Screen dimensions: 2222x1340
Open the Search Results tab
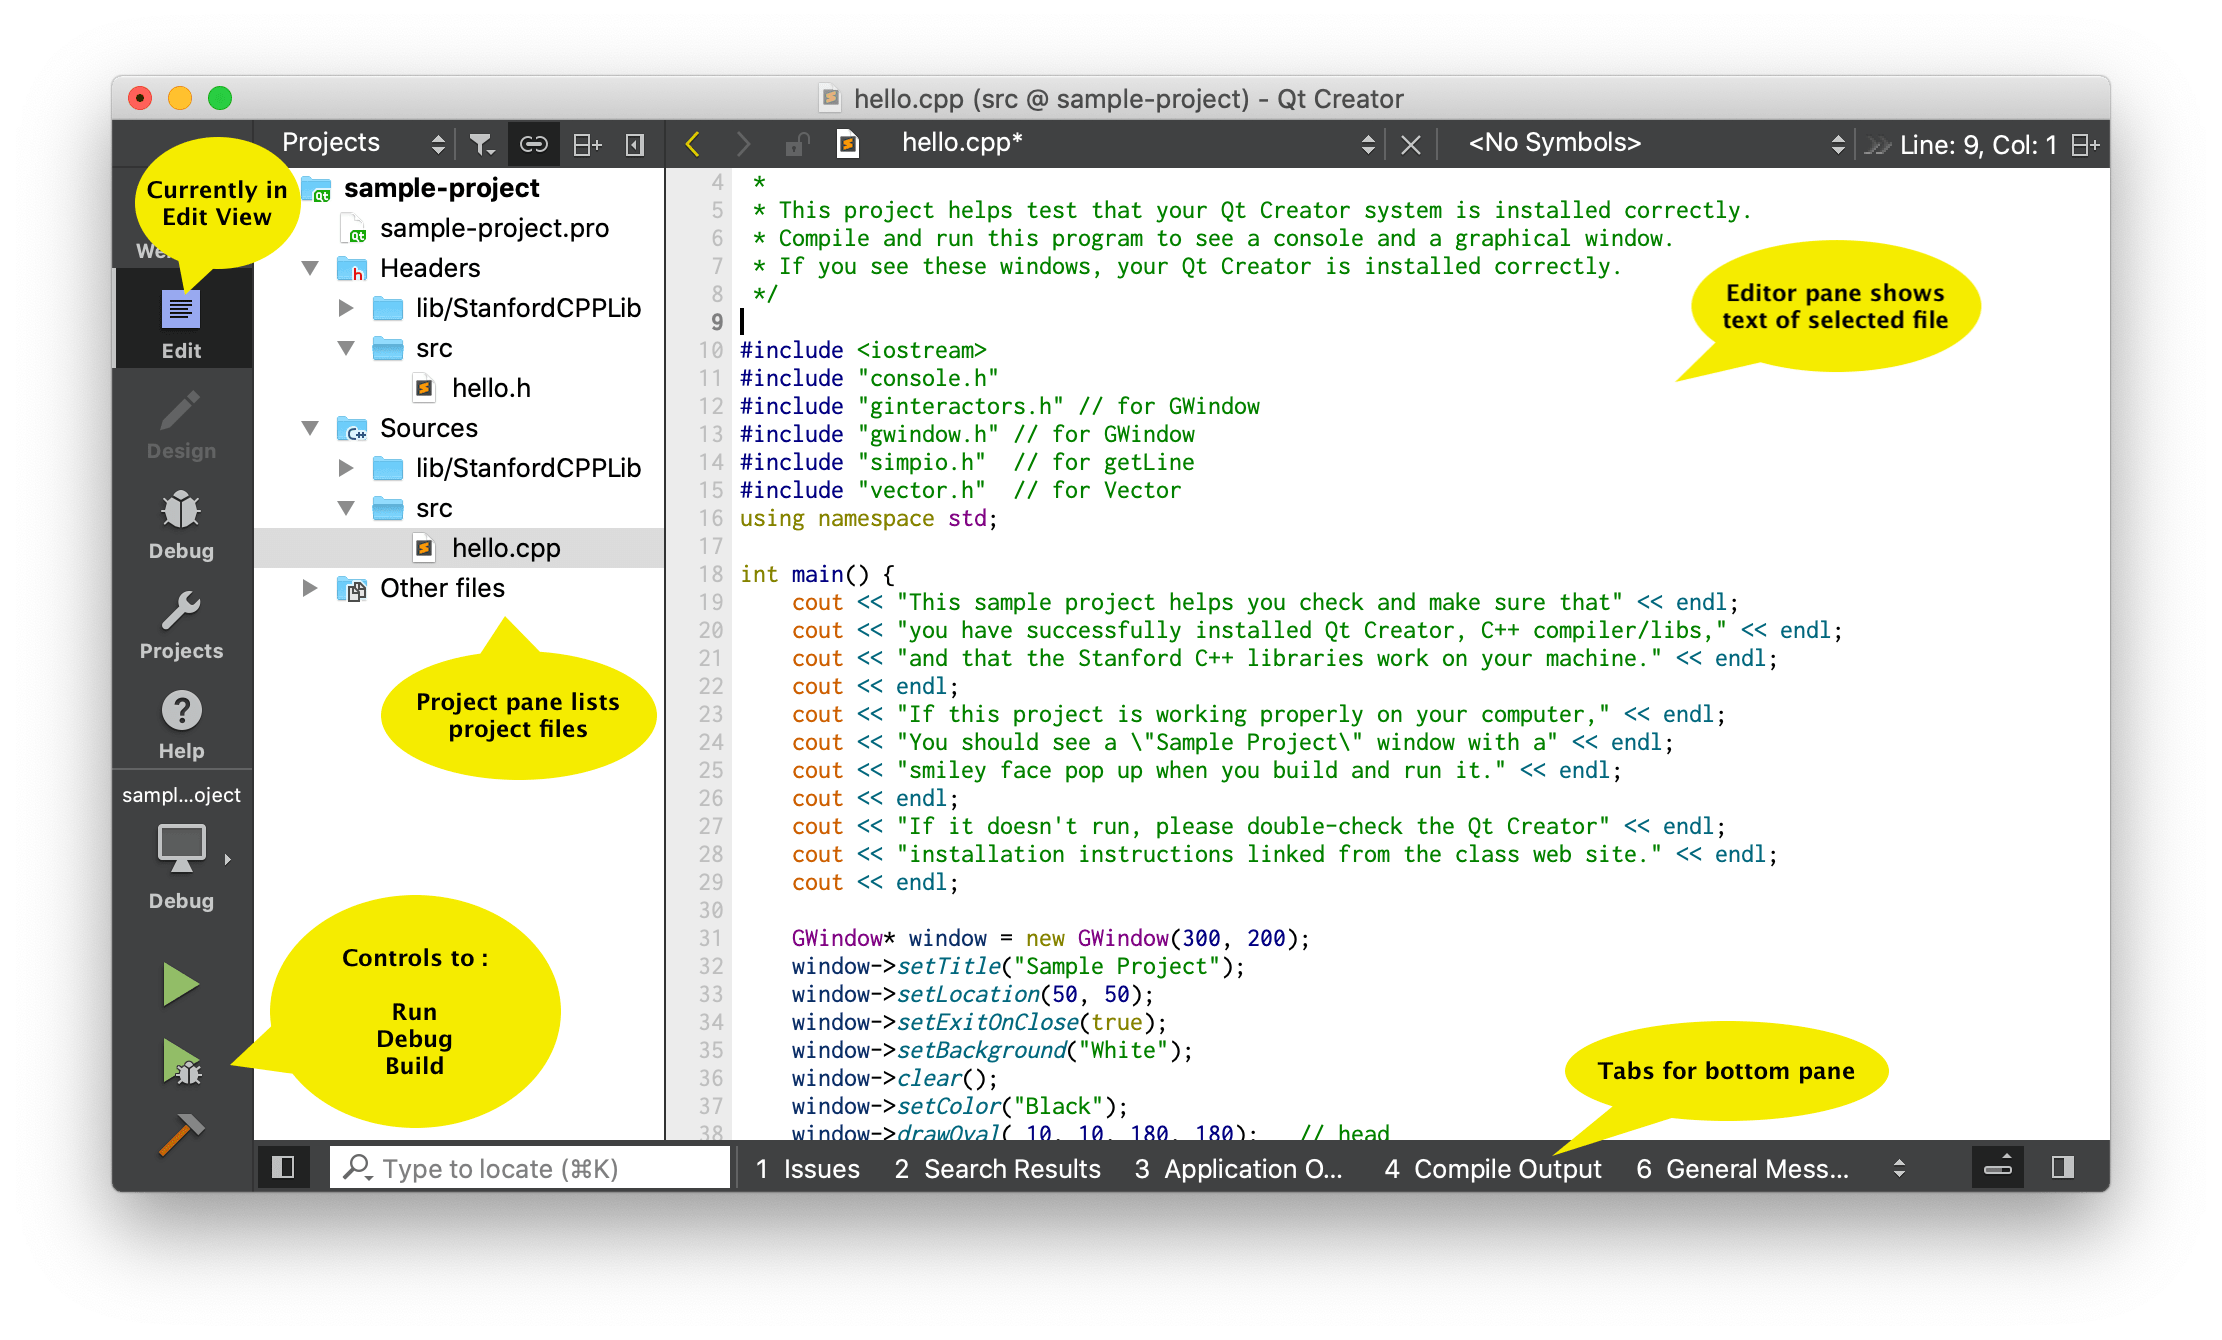click(x=996, y=1168)
